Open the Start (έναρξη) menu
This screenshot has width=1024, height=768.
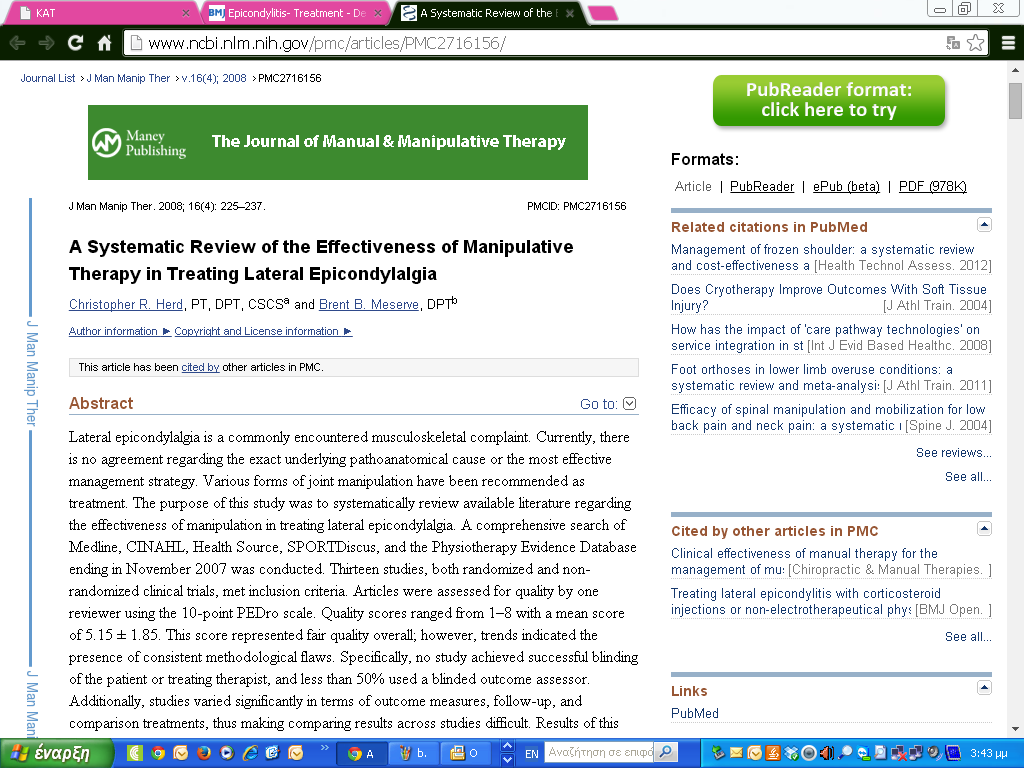pyautogui.click(x=56, y=754)
